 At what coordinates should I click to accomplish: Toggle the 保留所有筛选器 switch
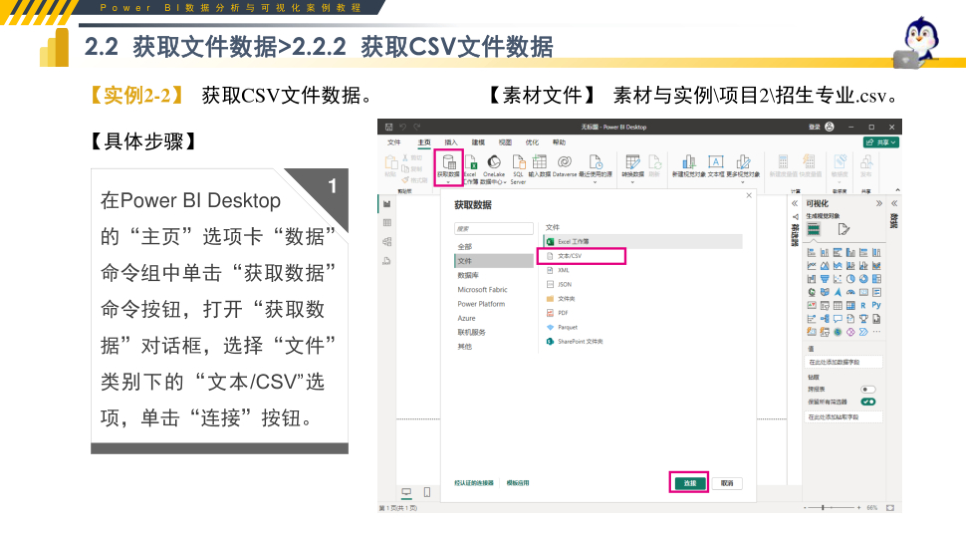click(868, 402)
